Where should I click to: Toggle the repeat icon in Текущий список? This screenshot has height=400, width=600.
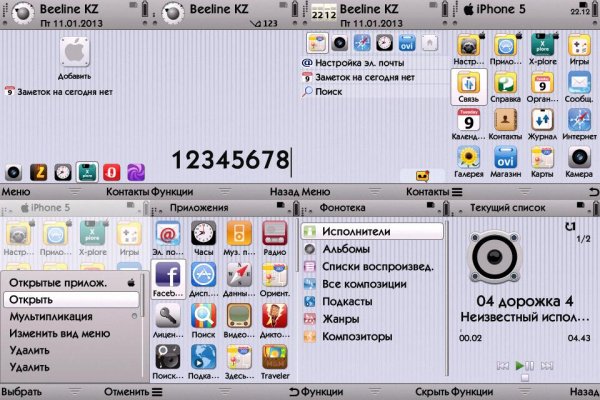[x=571, y=227]
